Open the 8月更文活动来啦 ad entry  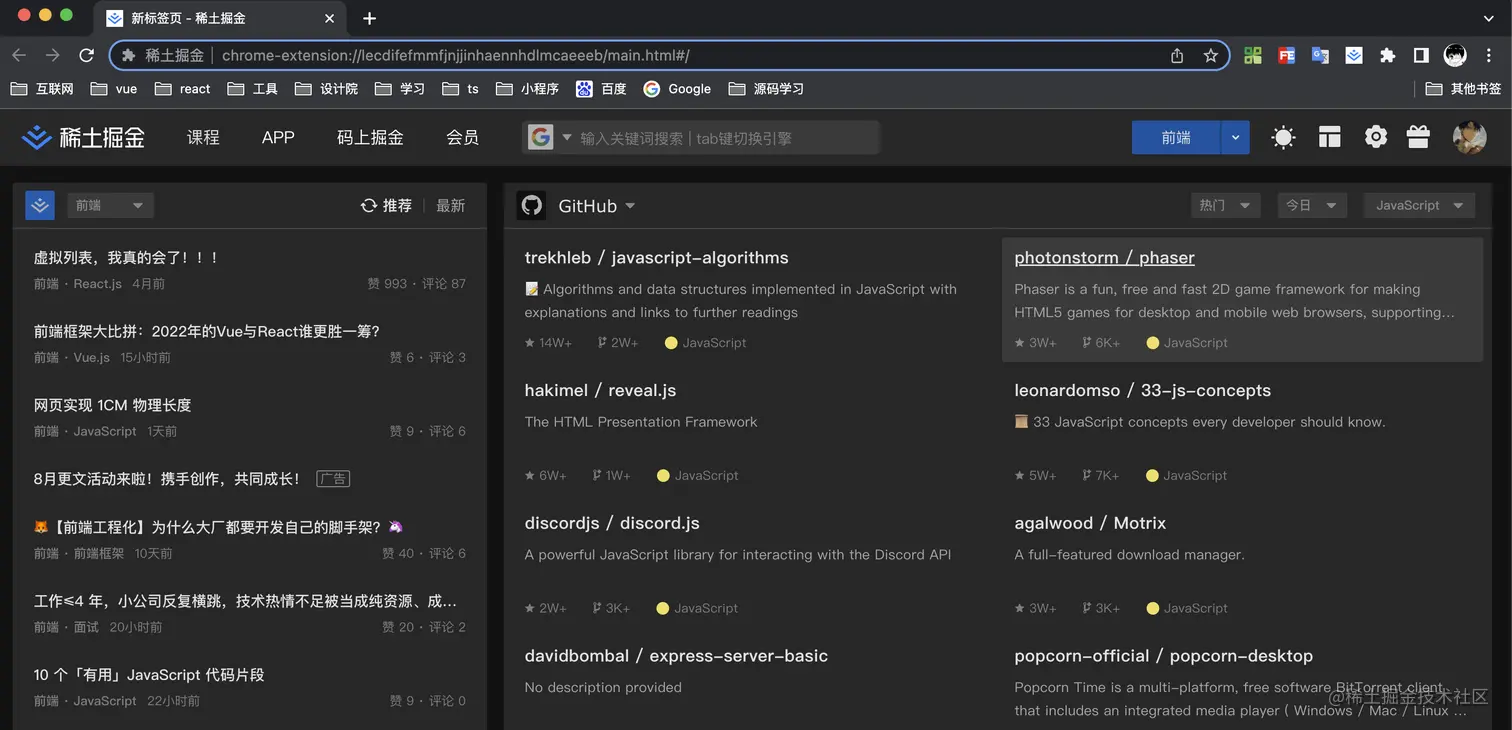click(166, 479)
